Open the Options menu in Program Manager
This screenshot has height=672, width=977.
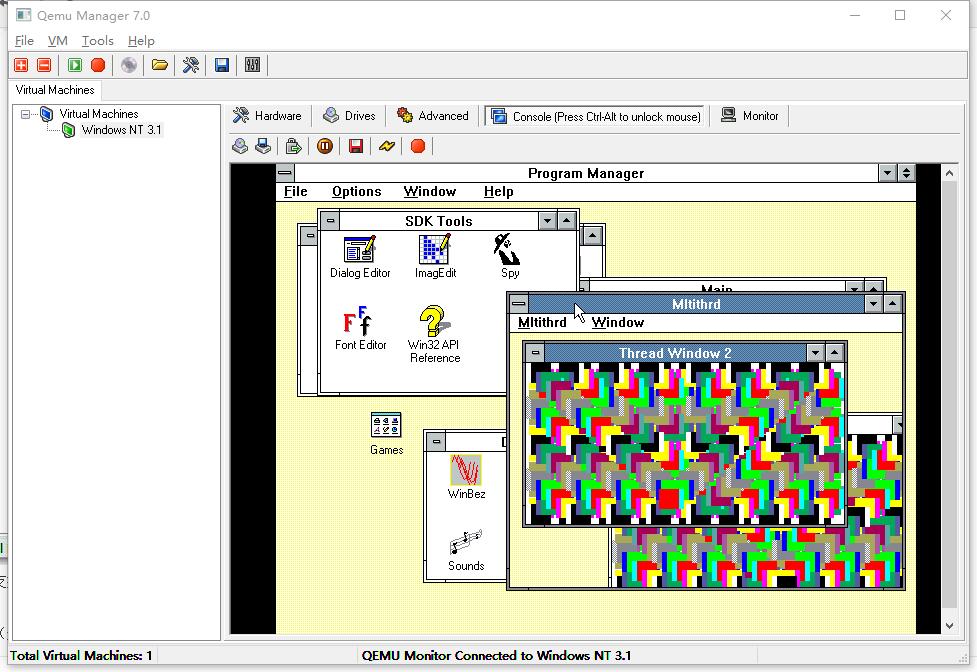[356, 191]
